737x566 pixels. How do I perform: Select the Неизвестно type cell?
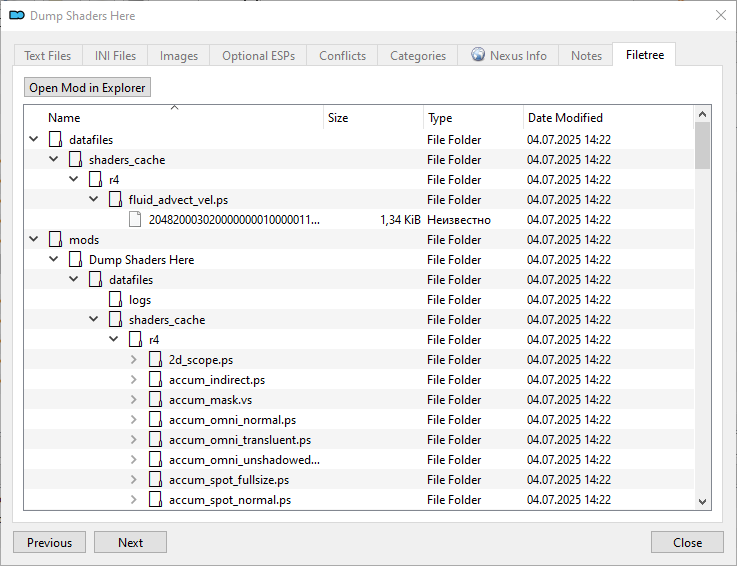459,220
